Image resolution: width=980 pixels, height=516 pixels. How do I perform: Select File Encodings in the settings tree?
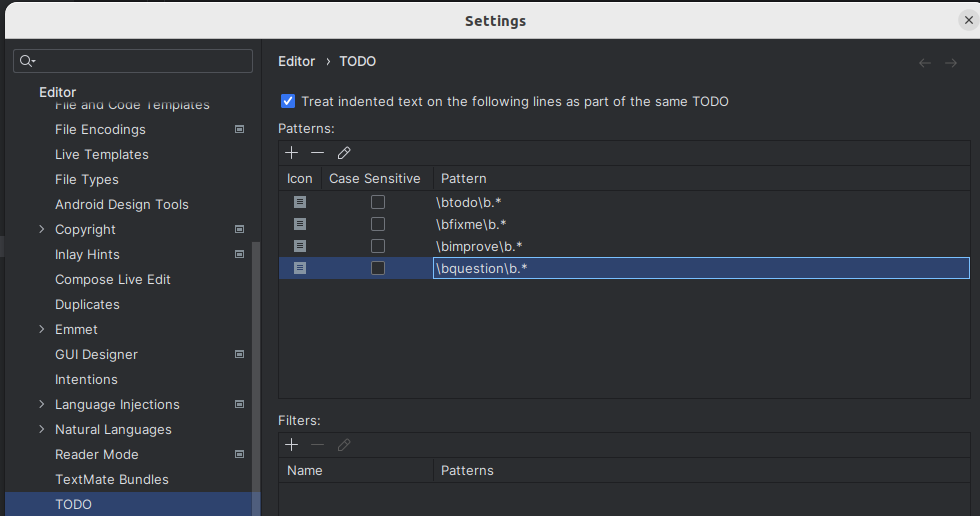[x=100, y=129]
